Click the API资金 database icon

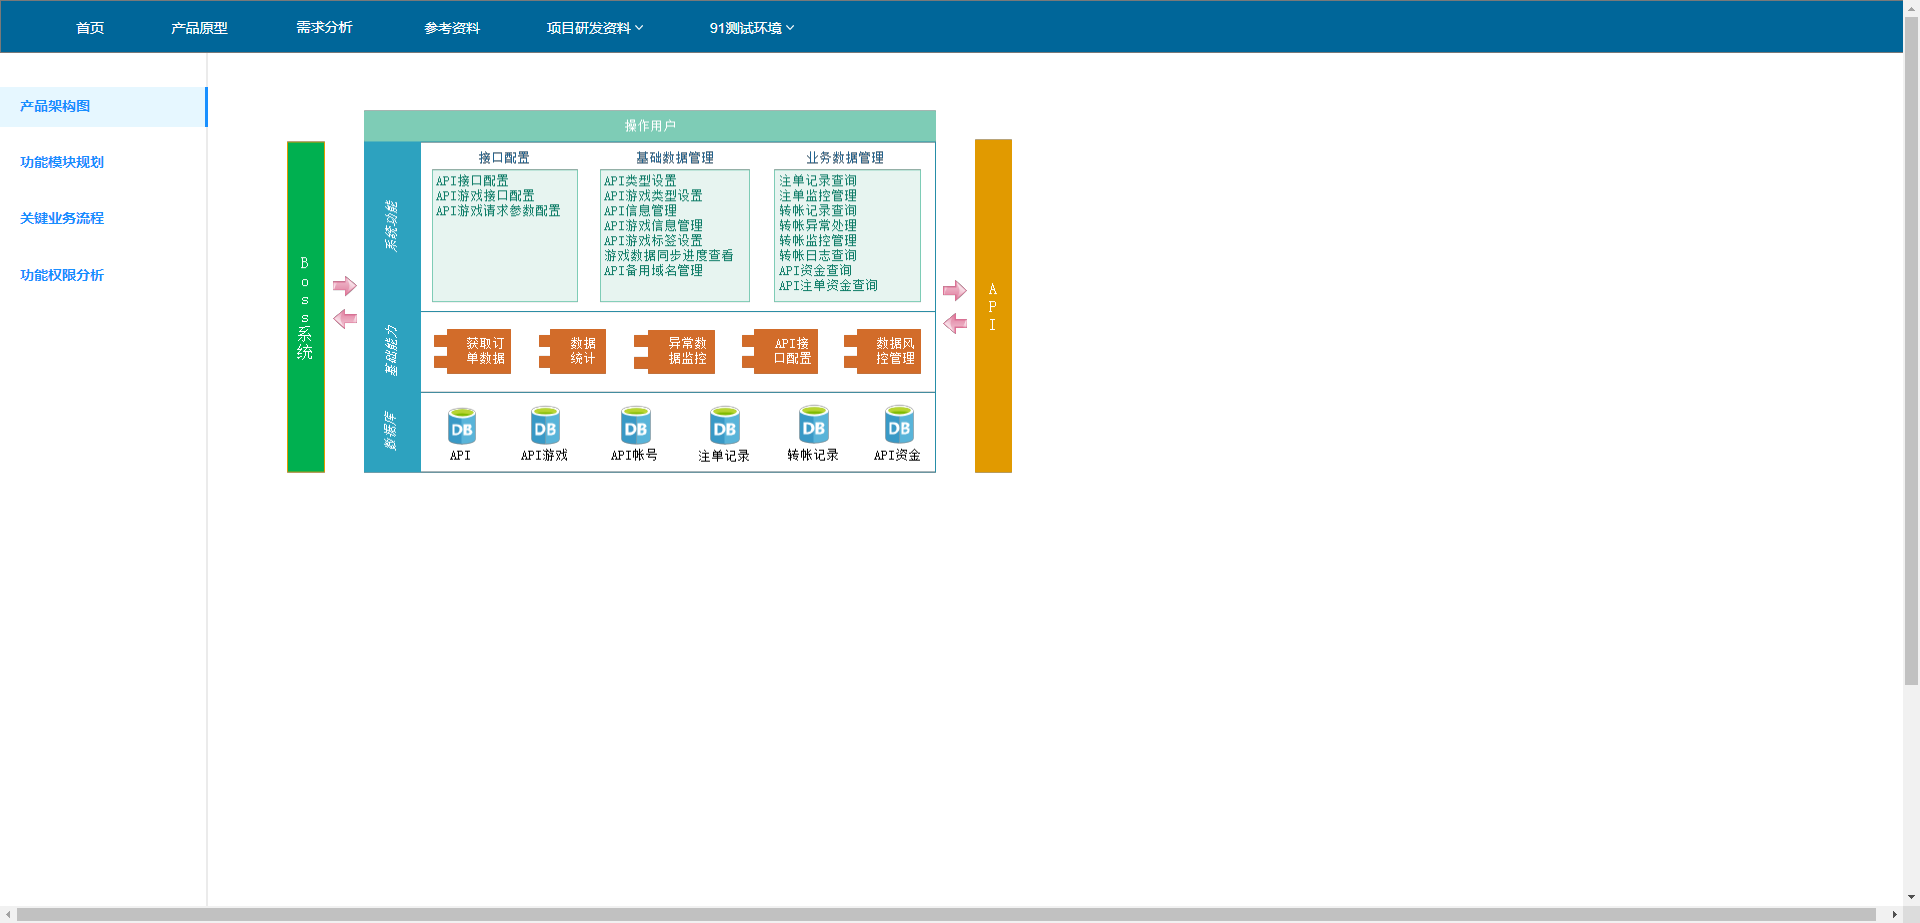point(899,425)
